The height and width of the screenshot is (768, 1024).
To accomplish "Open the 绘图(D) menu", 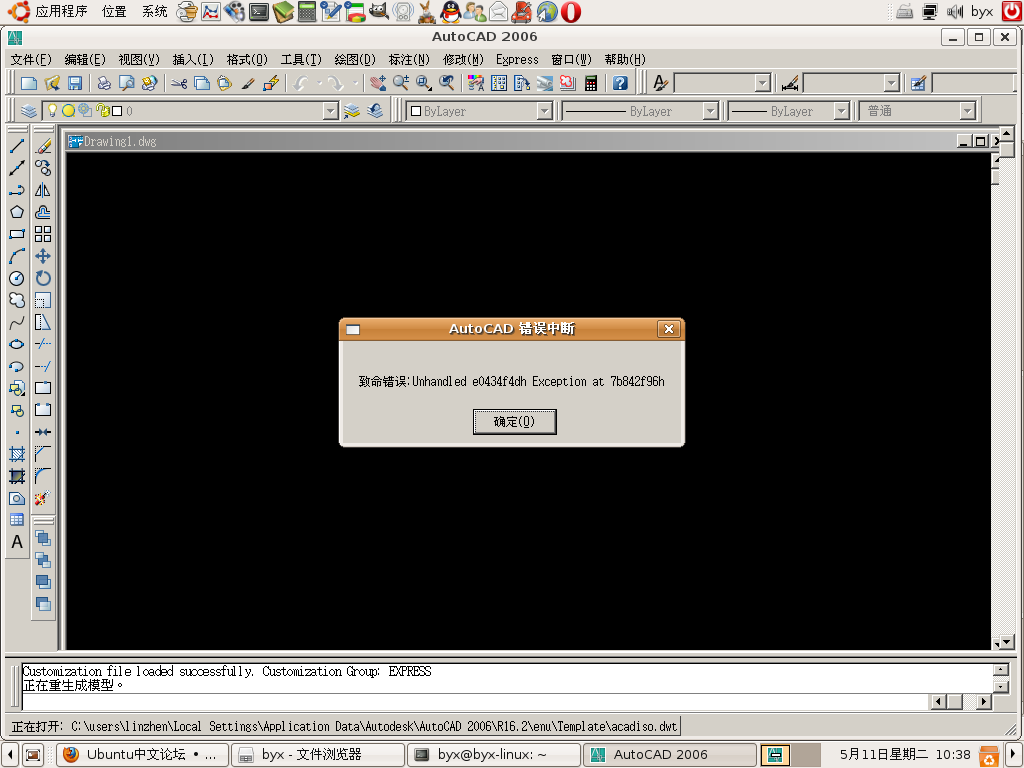I will [x=355, y=59].
